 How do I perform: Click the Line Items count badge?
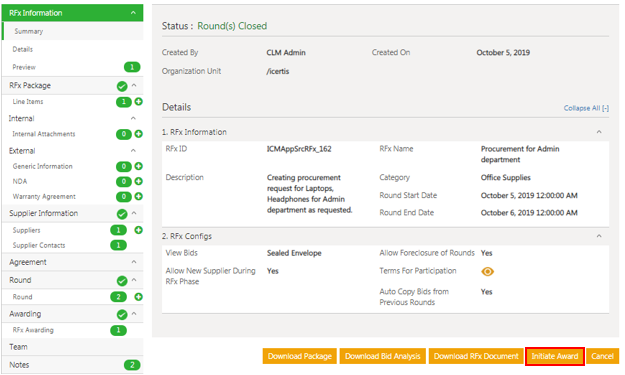124,102
